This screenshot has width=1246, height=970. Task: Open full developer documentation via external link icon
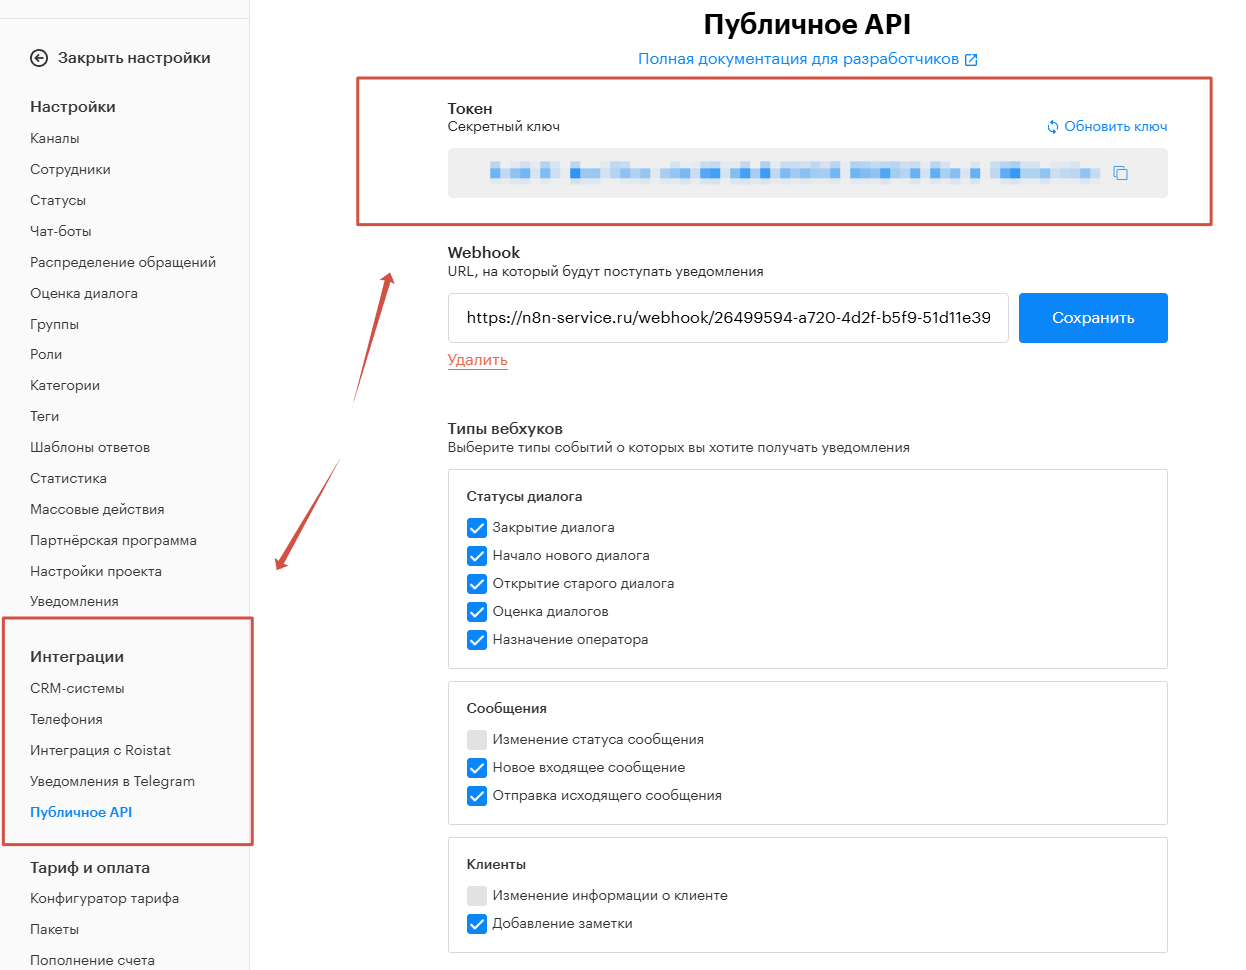pyautogui.click(x=970, y=59)
